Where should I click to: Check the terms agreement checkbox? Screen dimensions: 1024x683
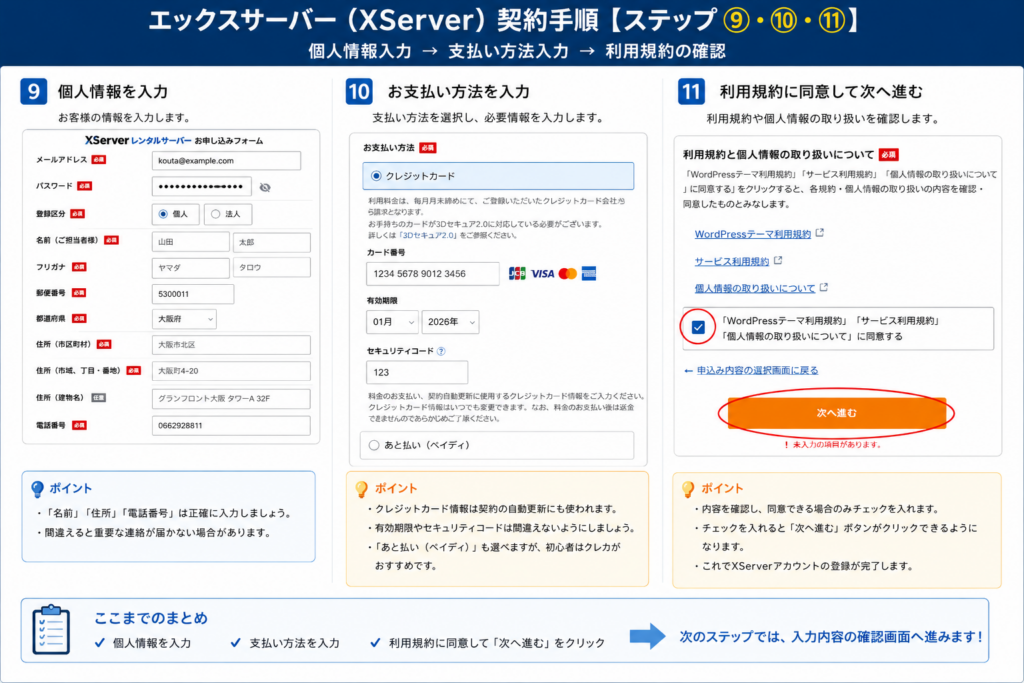pos(698,327)
